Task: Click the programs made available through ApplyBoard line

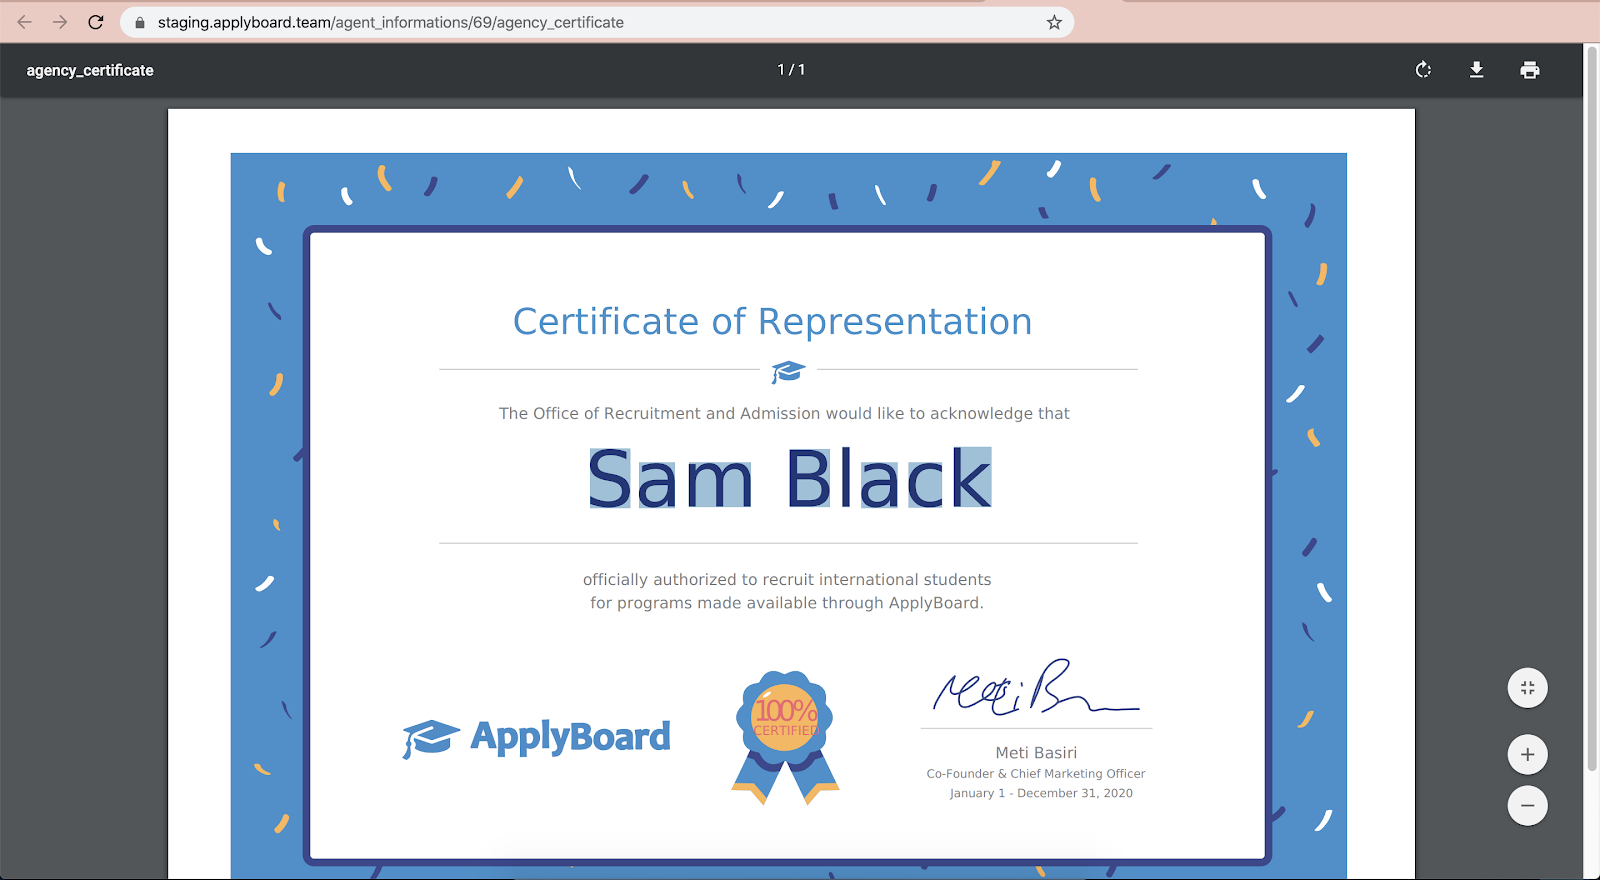Action: pos(787,603)
